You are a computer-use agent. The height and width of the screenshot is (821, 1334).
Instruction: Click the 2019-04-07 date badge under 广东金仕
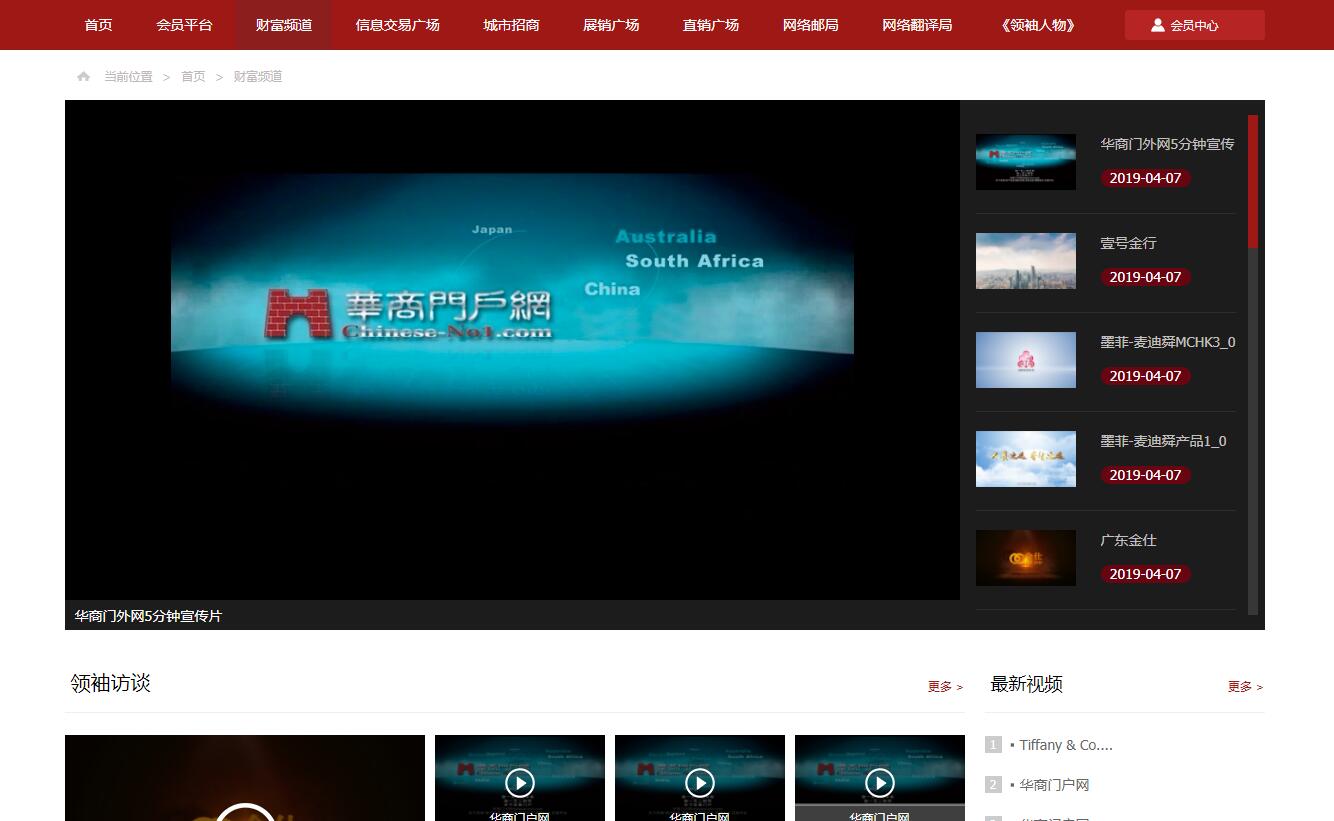1145,574
